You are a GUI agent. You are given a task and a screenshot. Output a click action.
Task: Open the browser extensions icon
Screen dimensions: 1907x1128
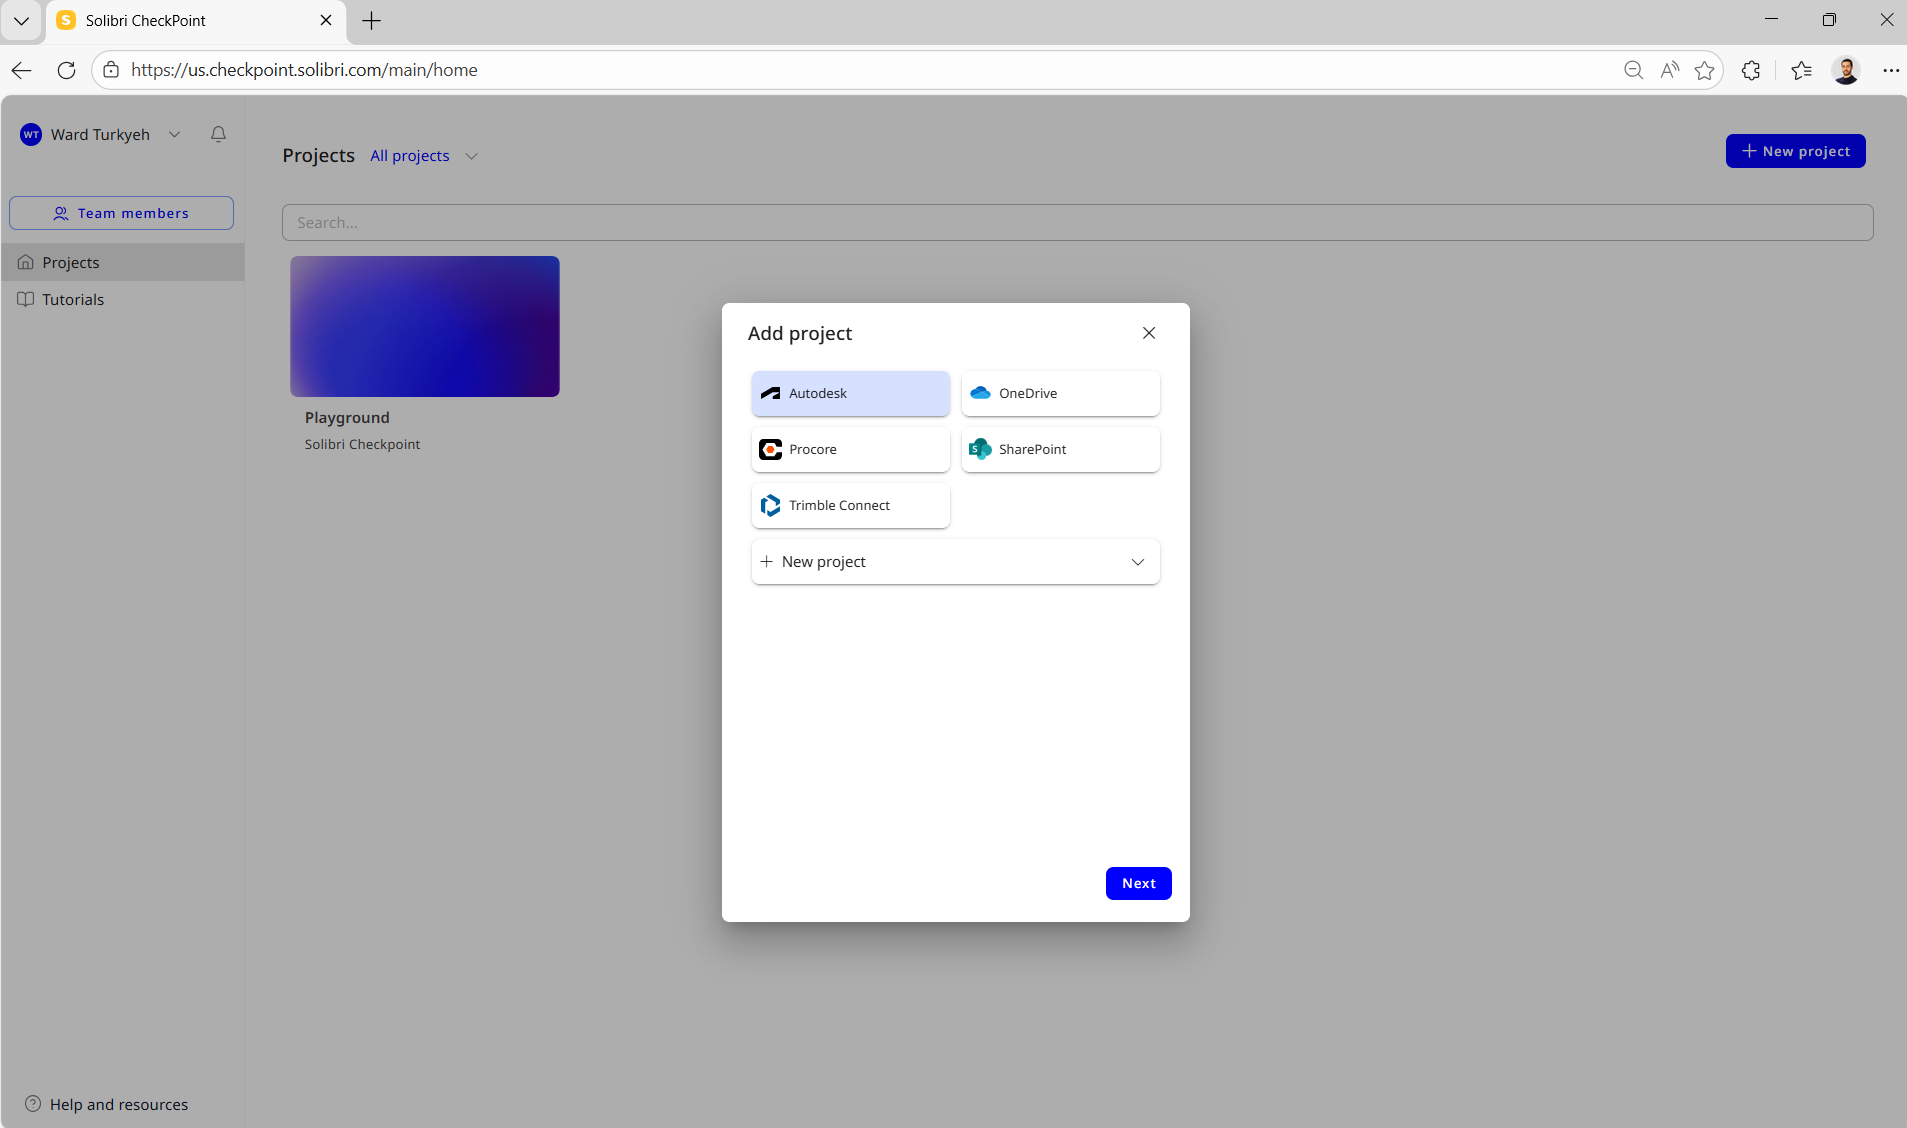pyautogui.click(x=1750, y=70)
